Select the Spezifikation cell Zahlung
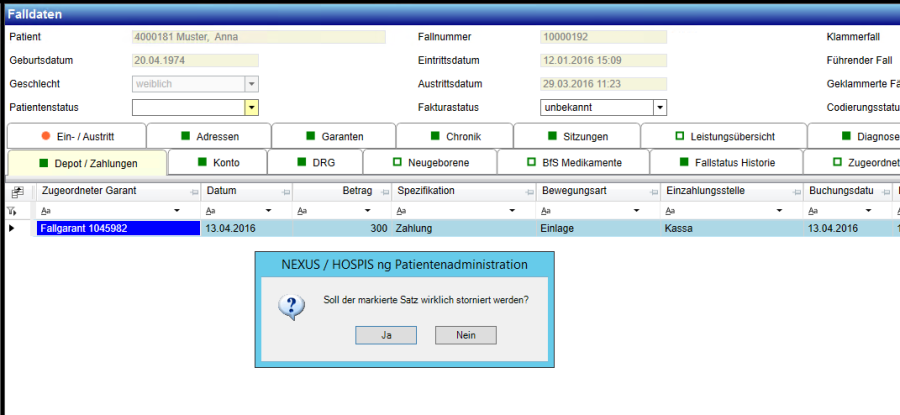 pos(463,228)
